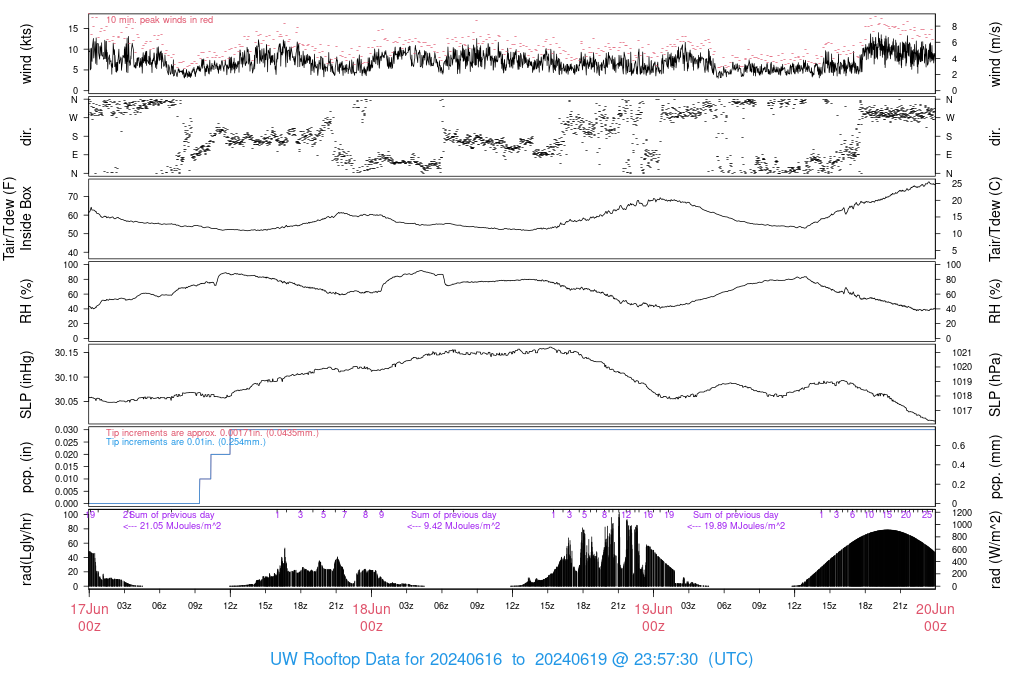Click the 'pcp. (in)' axis label
Screen dimensions: 1024x700
point(26,468)
